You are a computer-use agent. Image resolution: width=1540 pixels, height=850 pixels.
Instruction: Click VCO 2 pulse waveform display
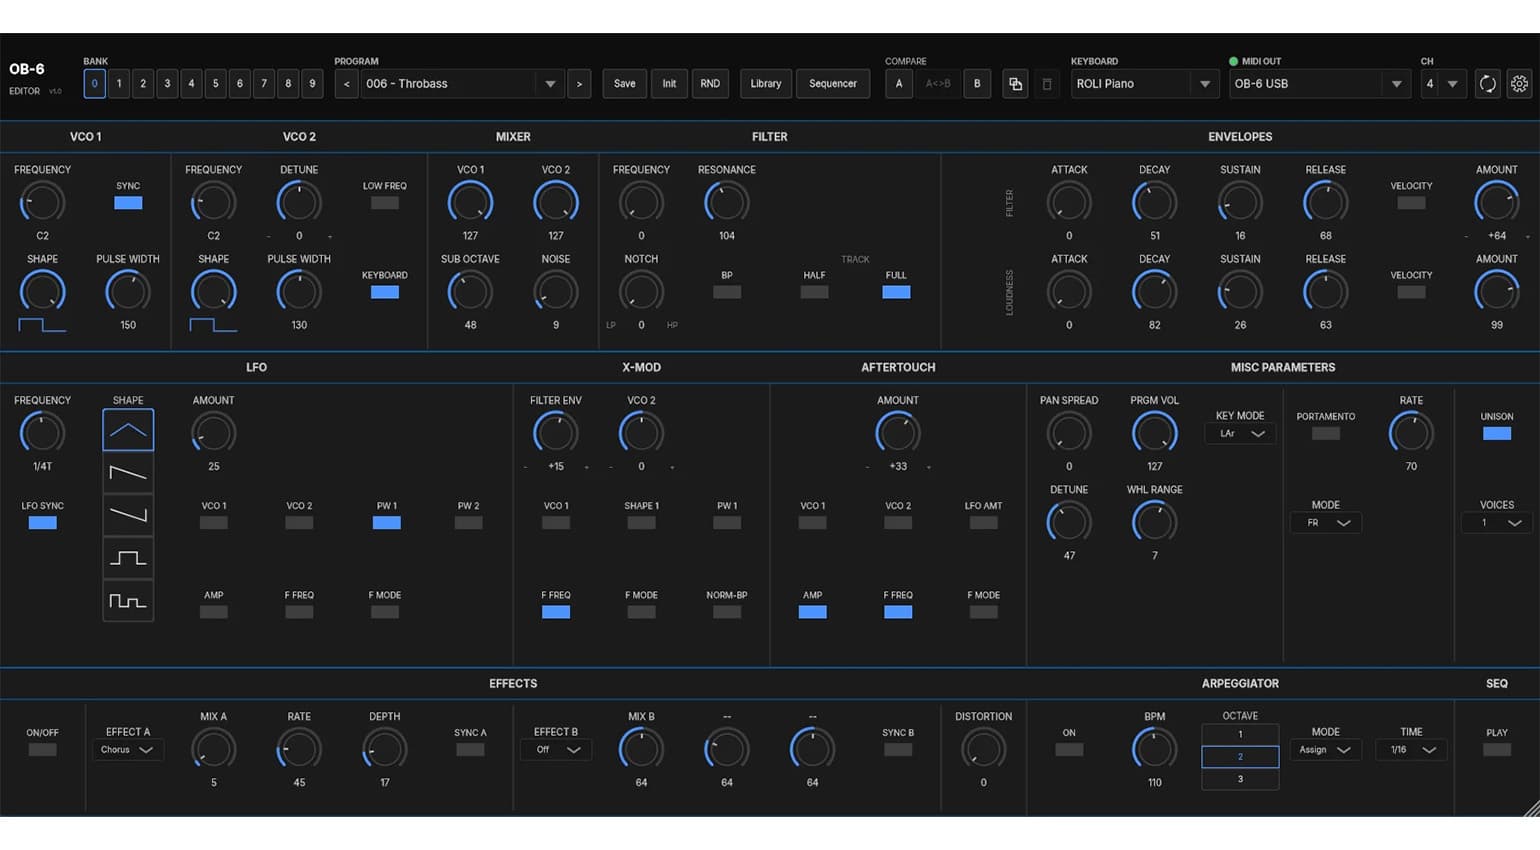click(213, 325)
